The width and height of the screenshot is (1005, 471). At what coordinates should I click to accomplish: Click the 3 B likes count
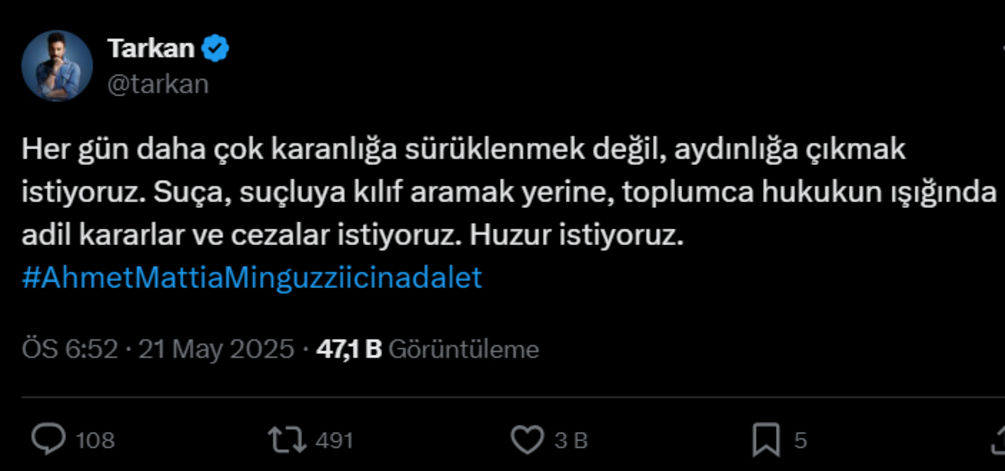tap(570, 441)
